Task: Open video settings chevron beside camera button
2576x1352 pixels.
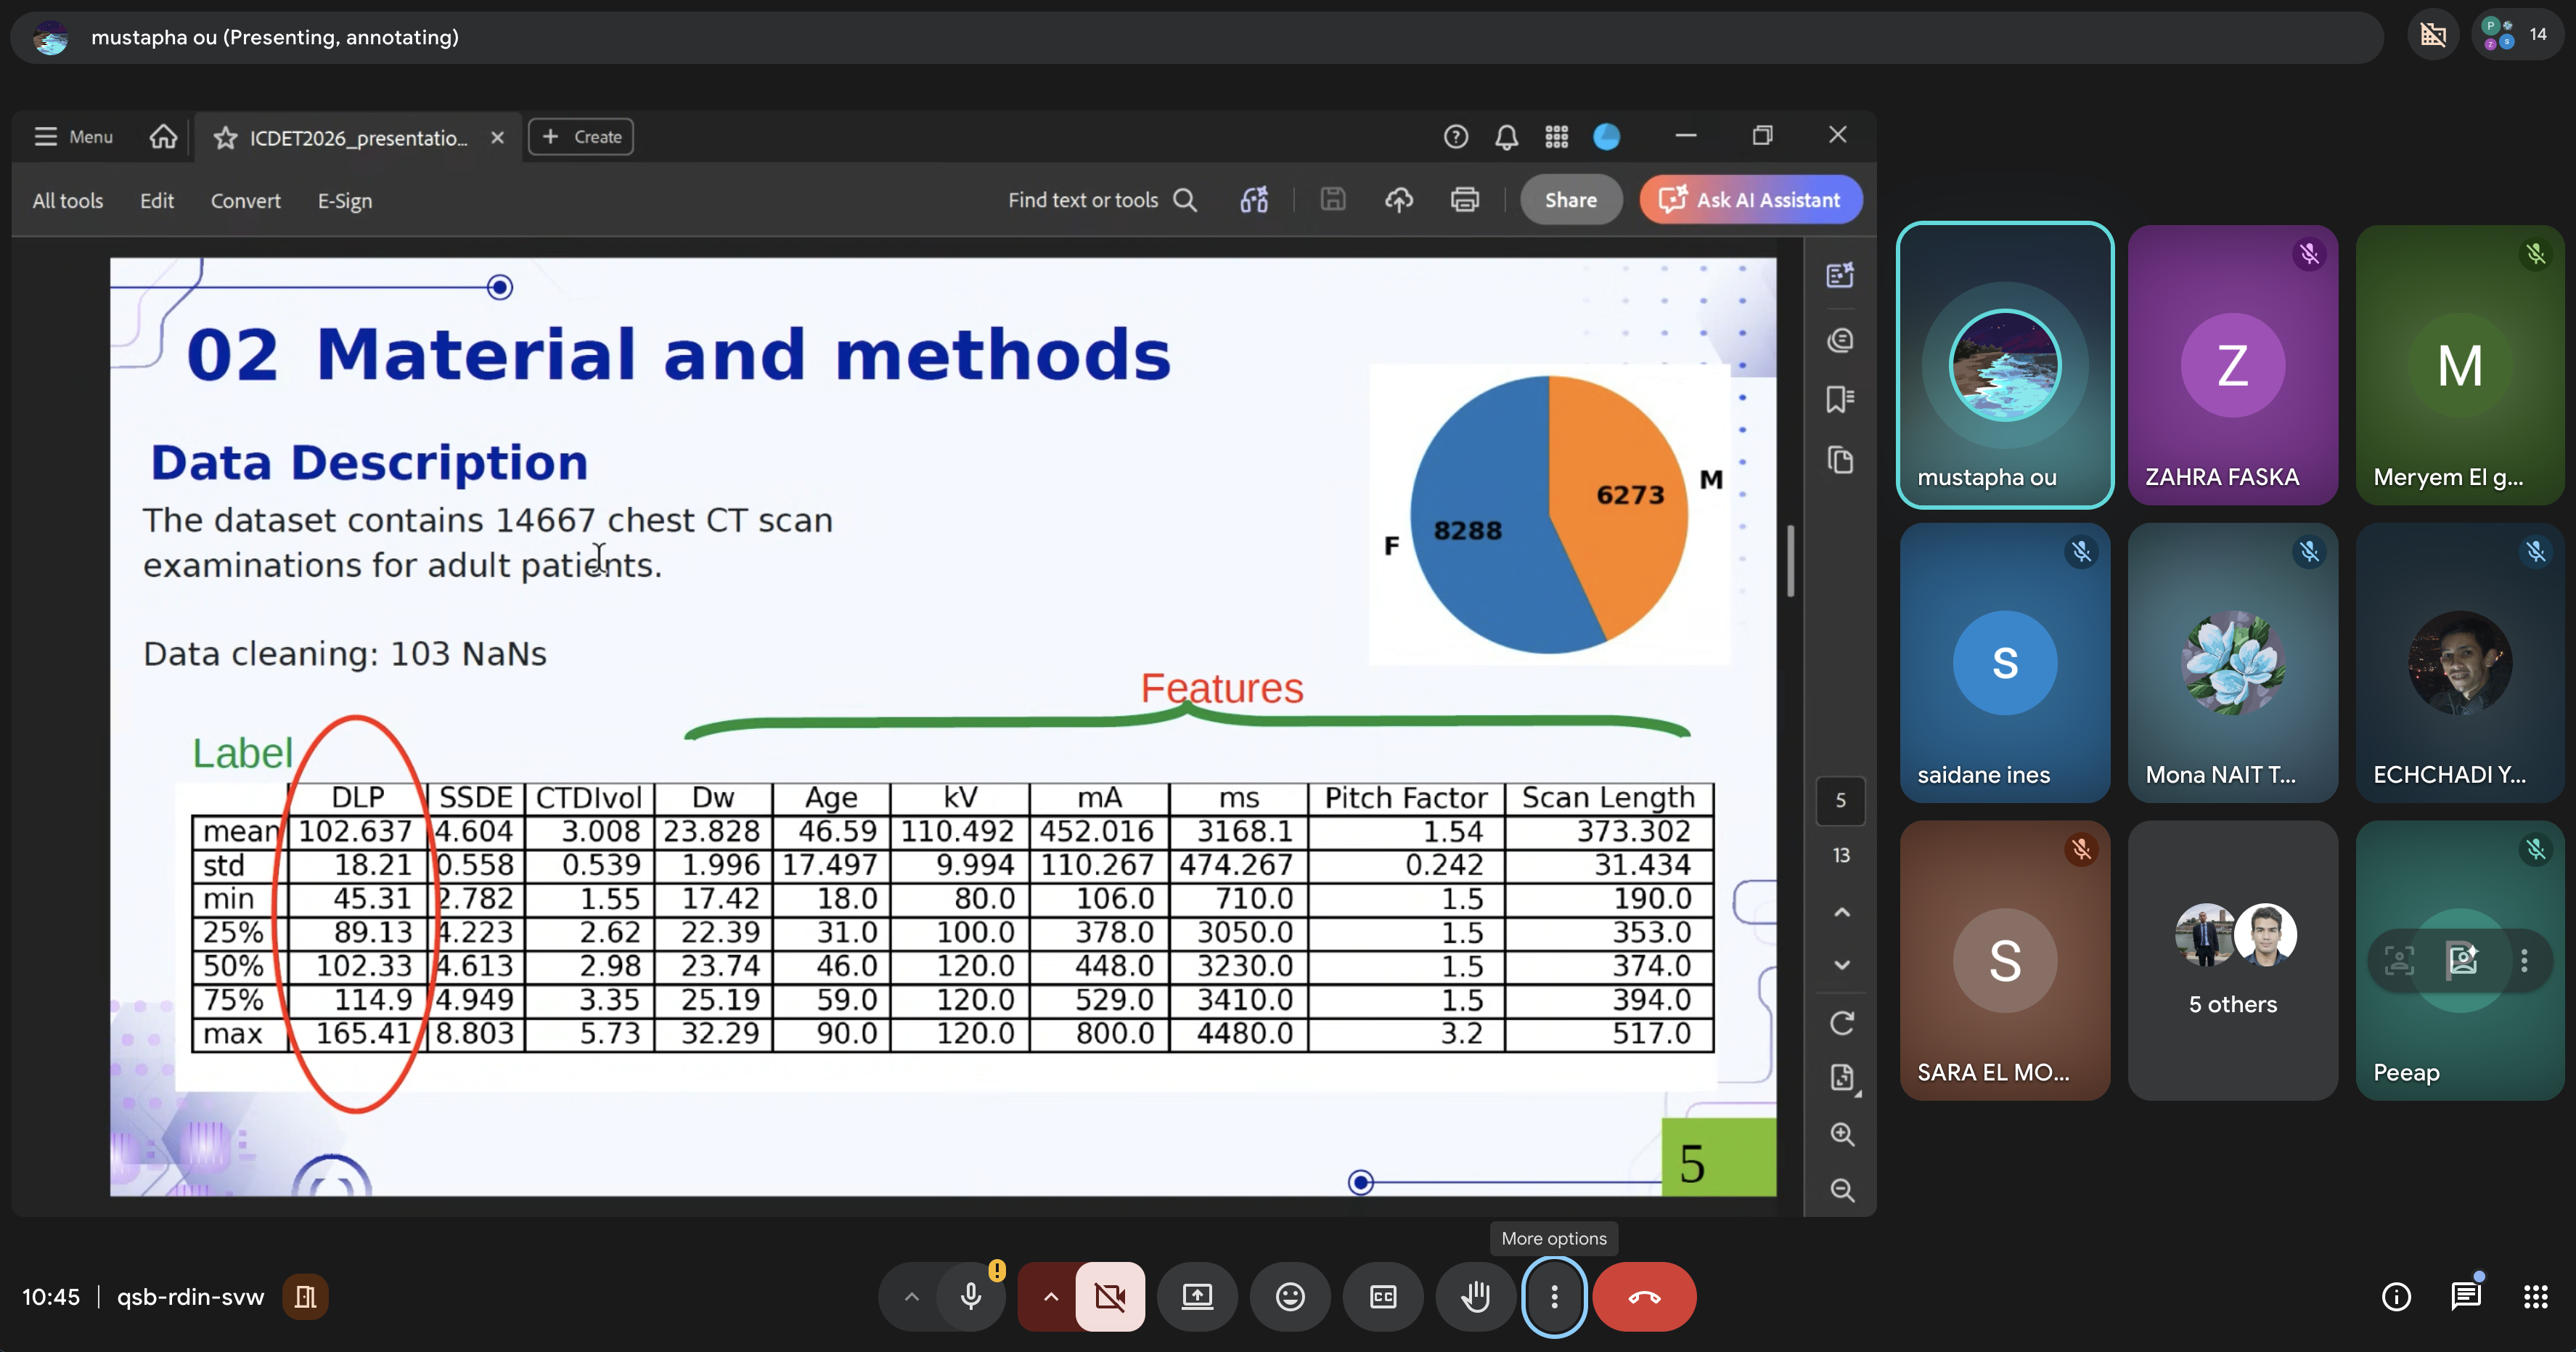Action: [x=1050, y=1297]
